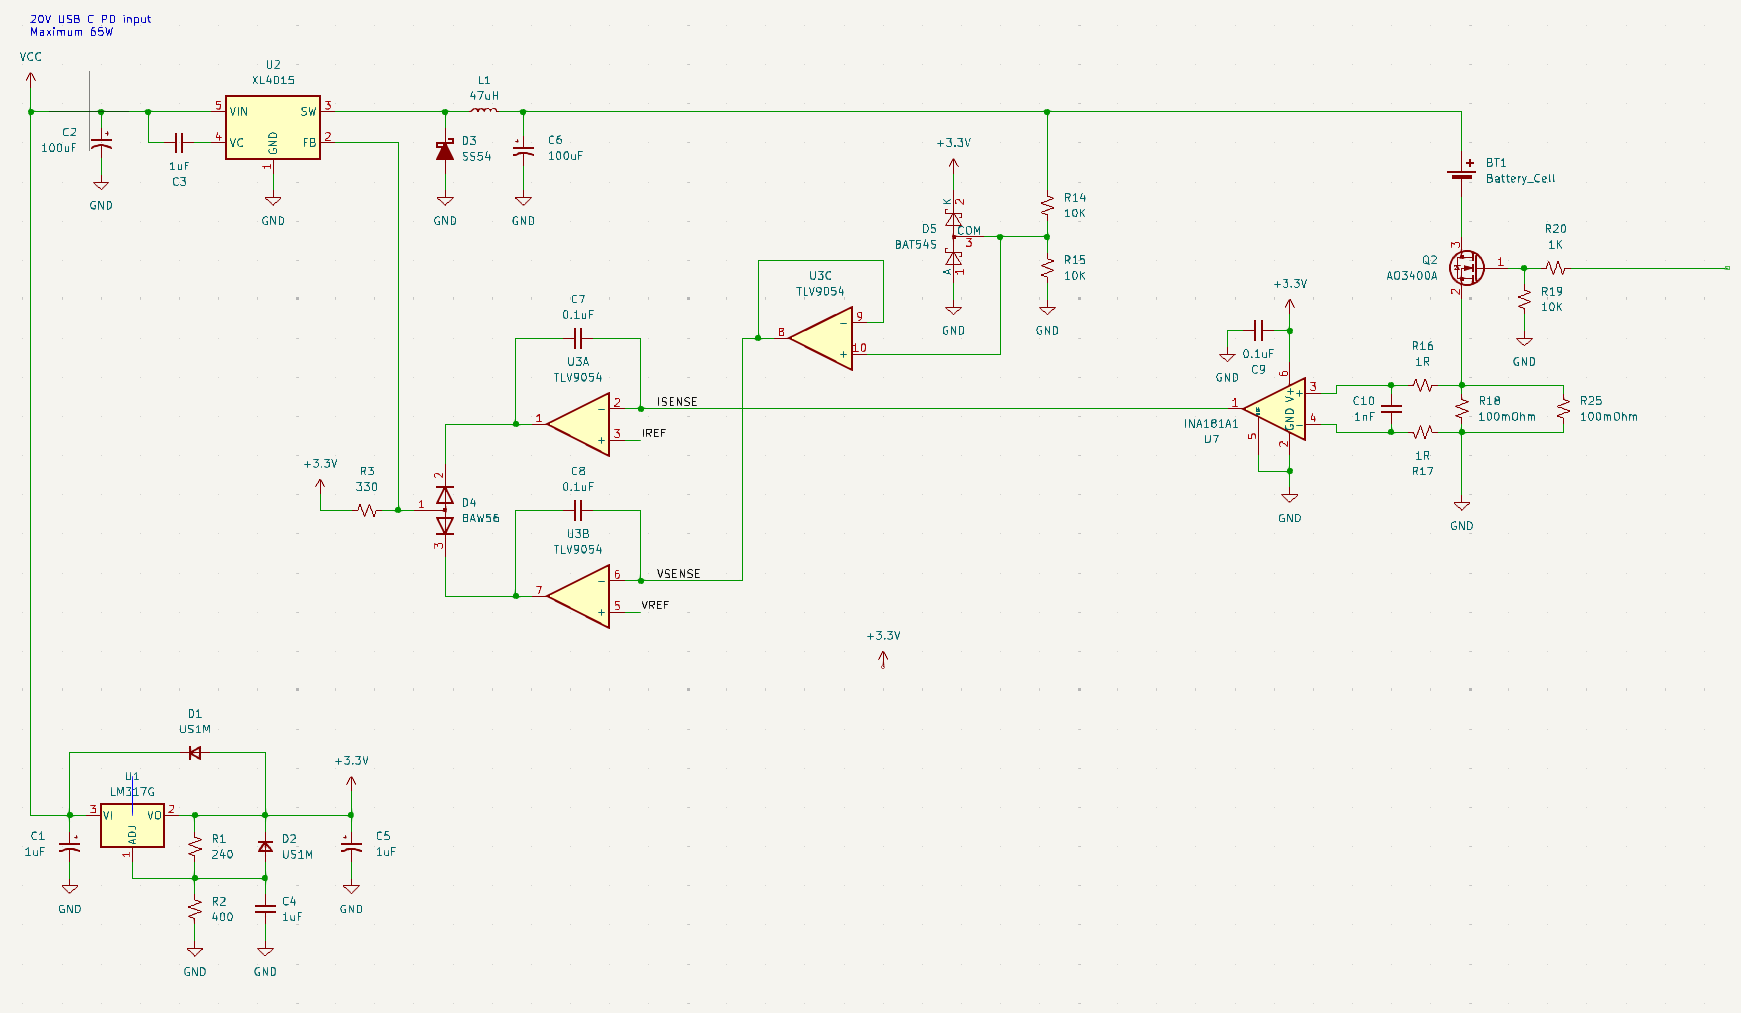
Task: Select the D4 BAW56 dual diode symbol
Action: point(445,510)
